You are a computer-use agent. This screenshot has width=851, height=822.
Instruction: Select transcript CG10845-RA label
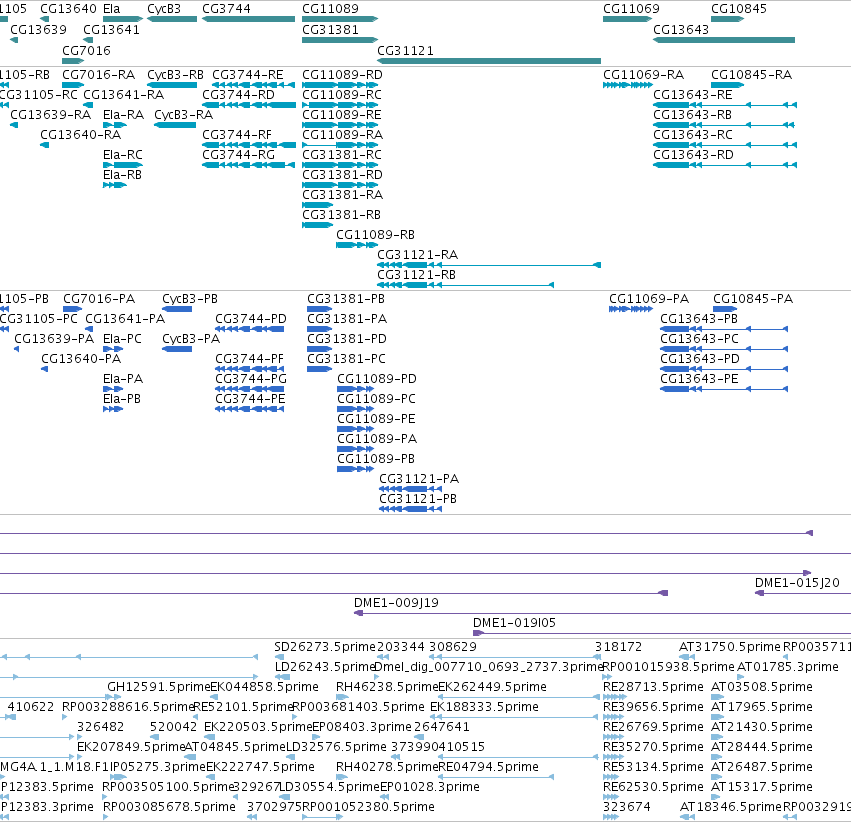pyautogui.click(x=752, y=74)
